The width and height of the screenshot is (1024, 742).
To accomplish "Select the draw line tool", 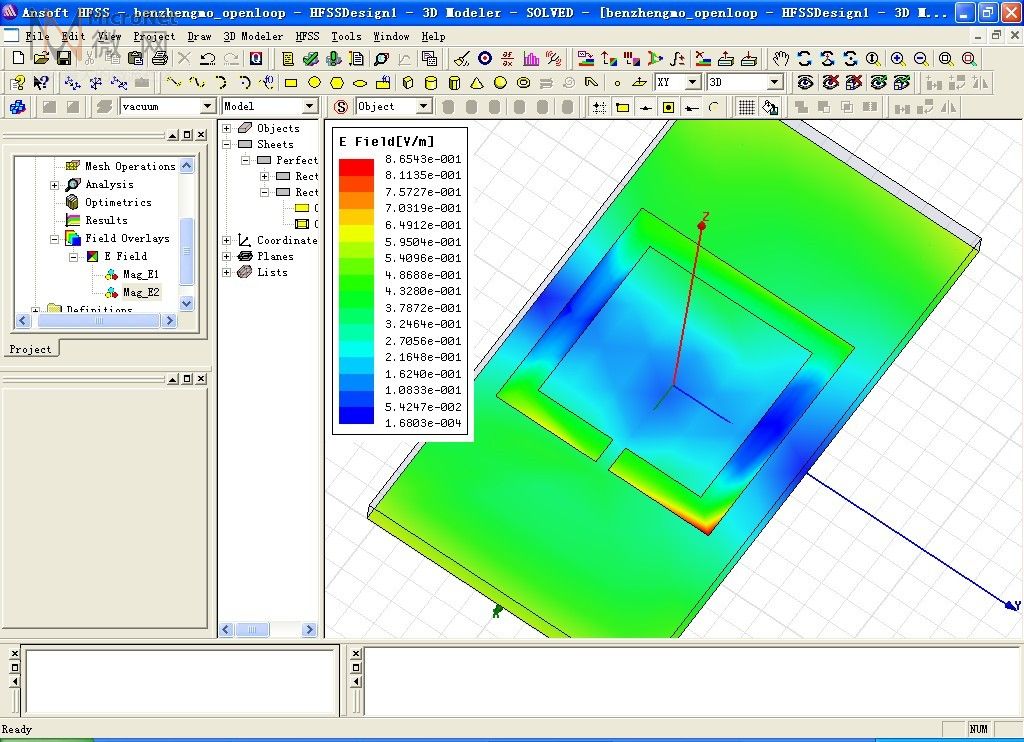I will (x=173, y=83).
